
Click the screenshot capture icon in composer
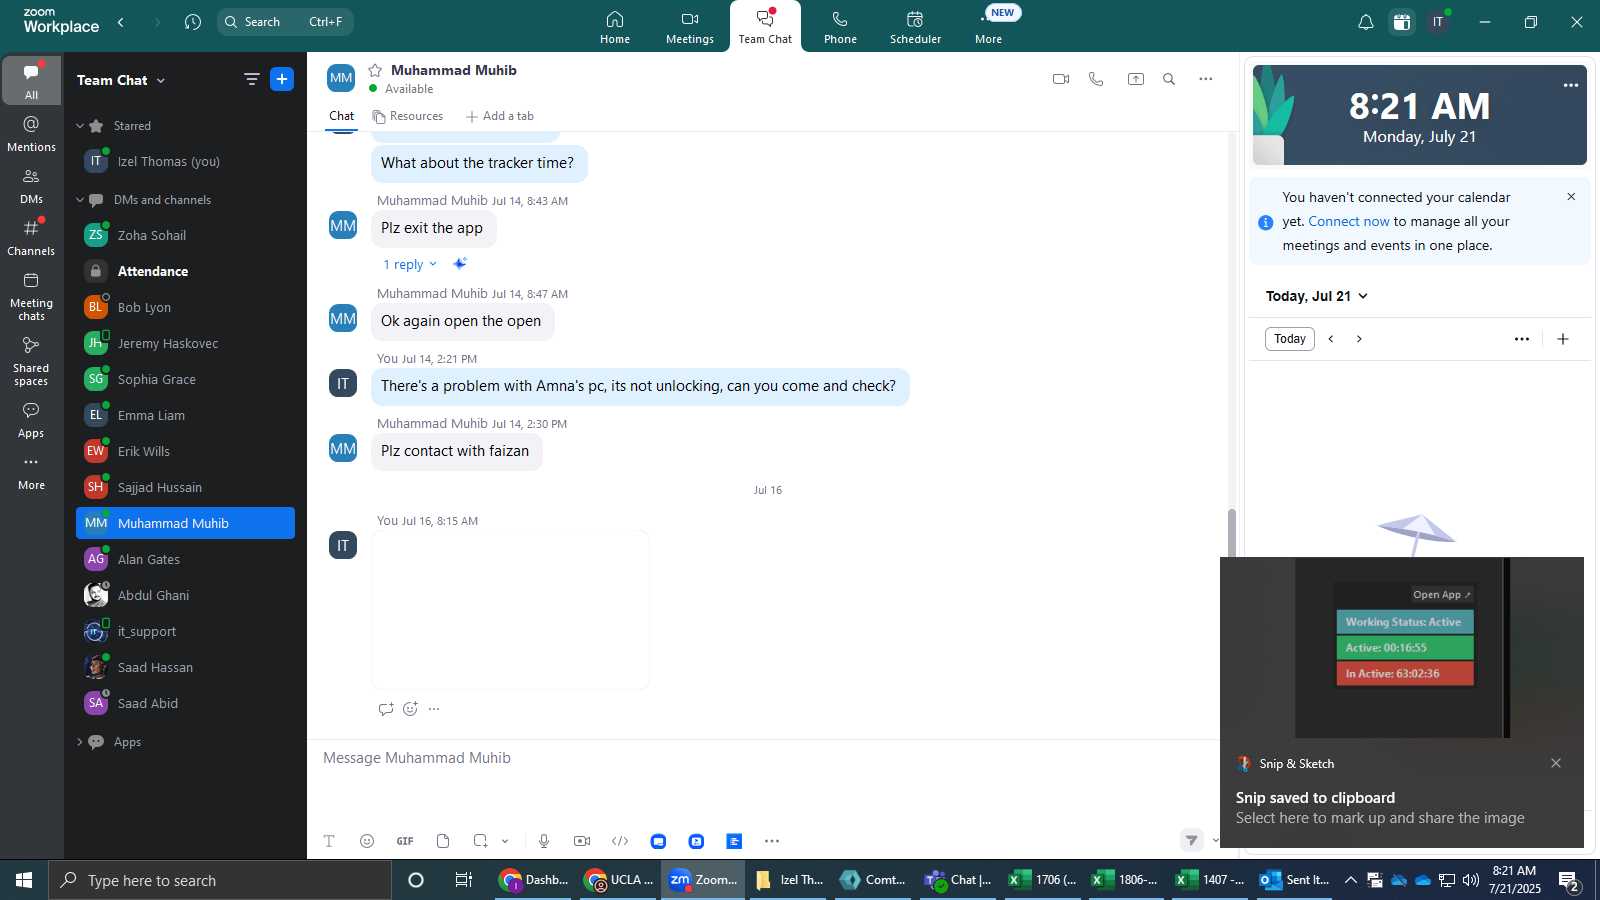coord(481,841)
